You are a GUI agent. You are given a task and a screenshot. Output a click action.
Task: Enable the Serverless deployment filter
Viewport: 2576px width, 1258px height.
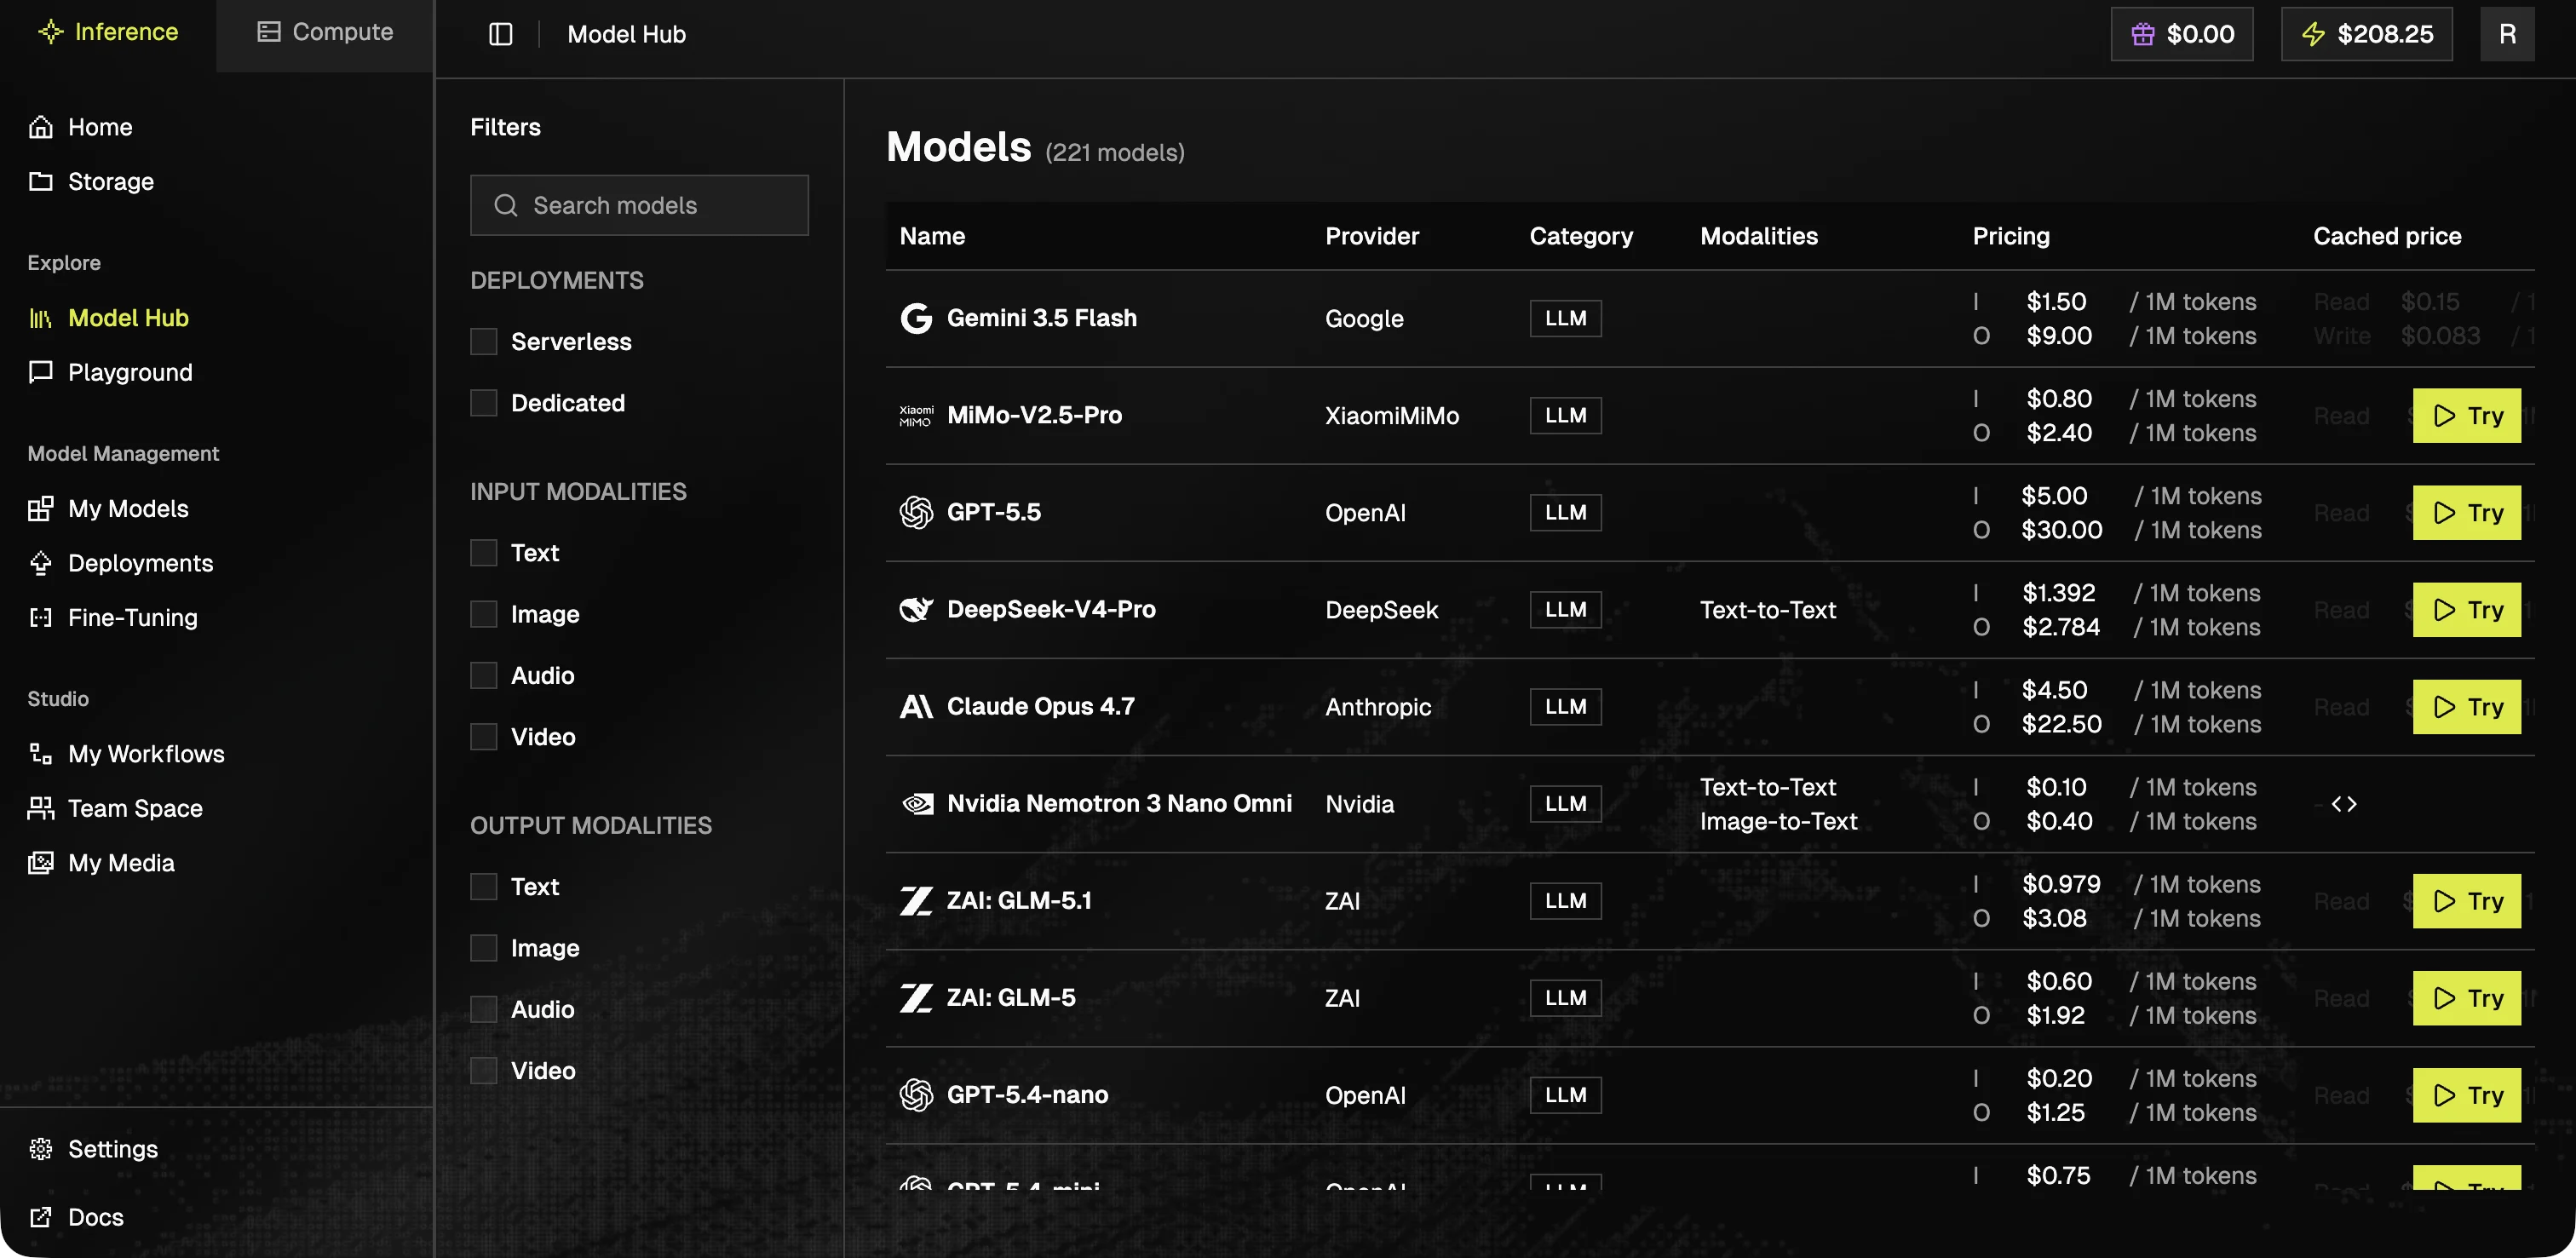coord(483,342)
